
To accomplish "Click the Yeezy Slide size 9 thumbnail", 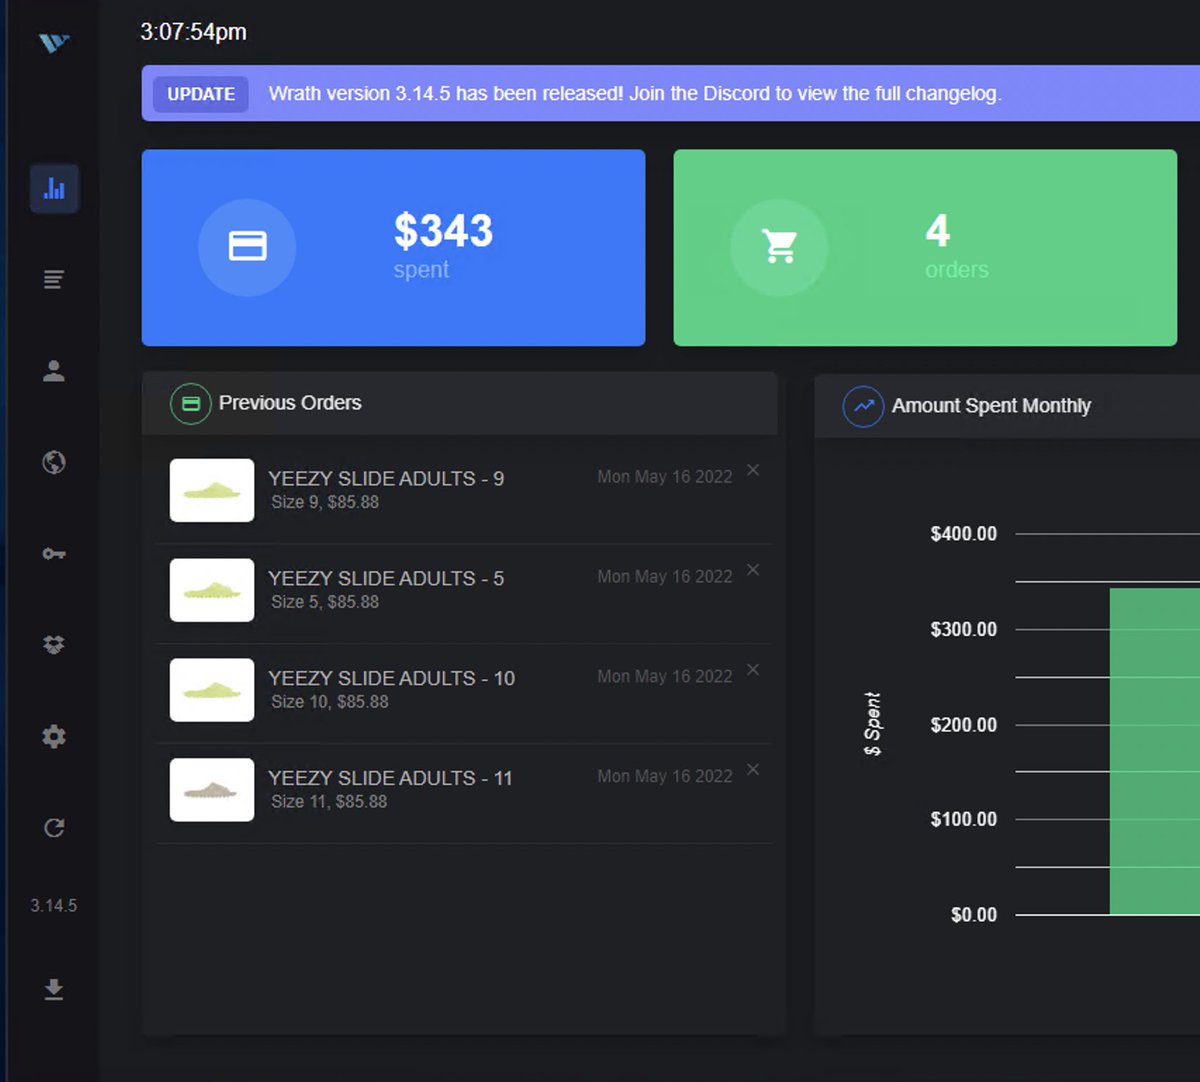I will pyautogui.click(x=212, y=490).
